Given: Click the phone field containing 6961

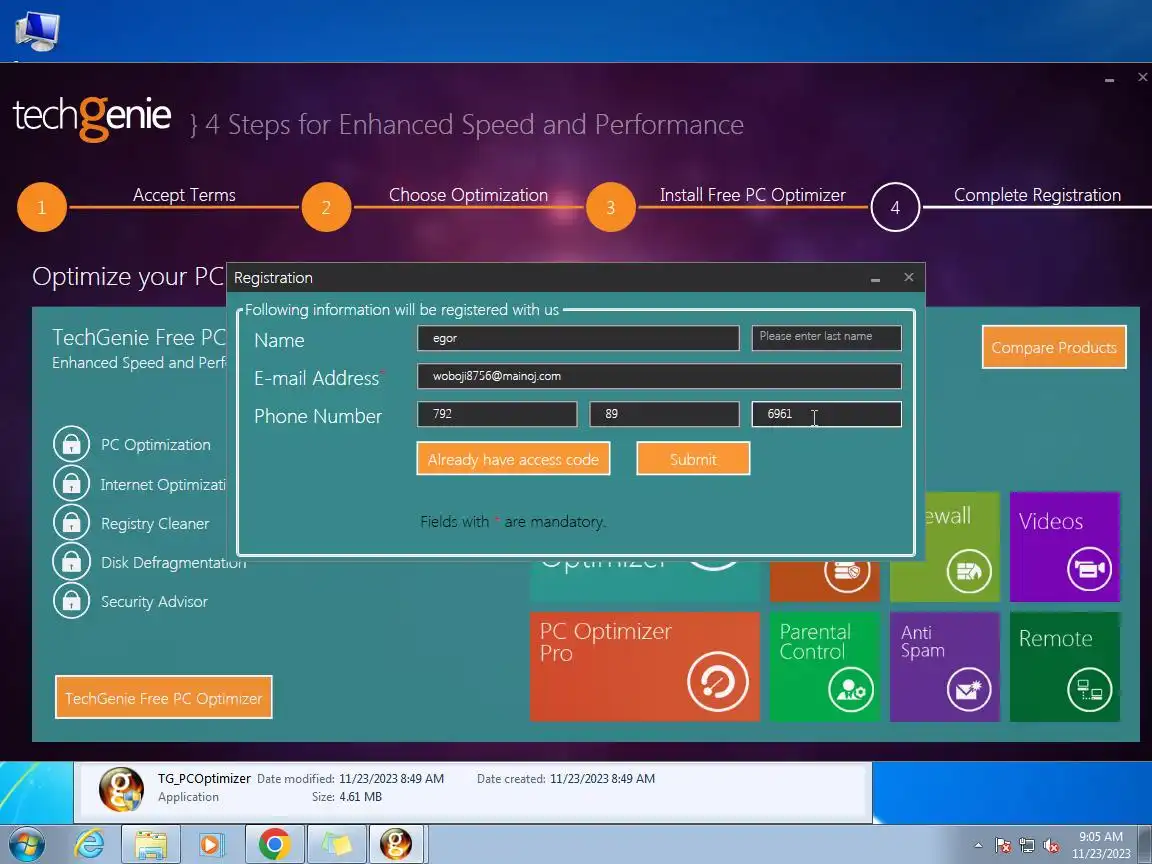Looking at the screenshot, I should pos(827,414).
